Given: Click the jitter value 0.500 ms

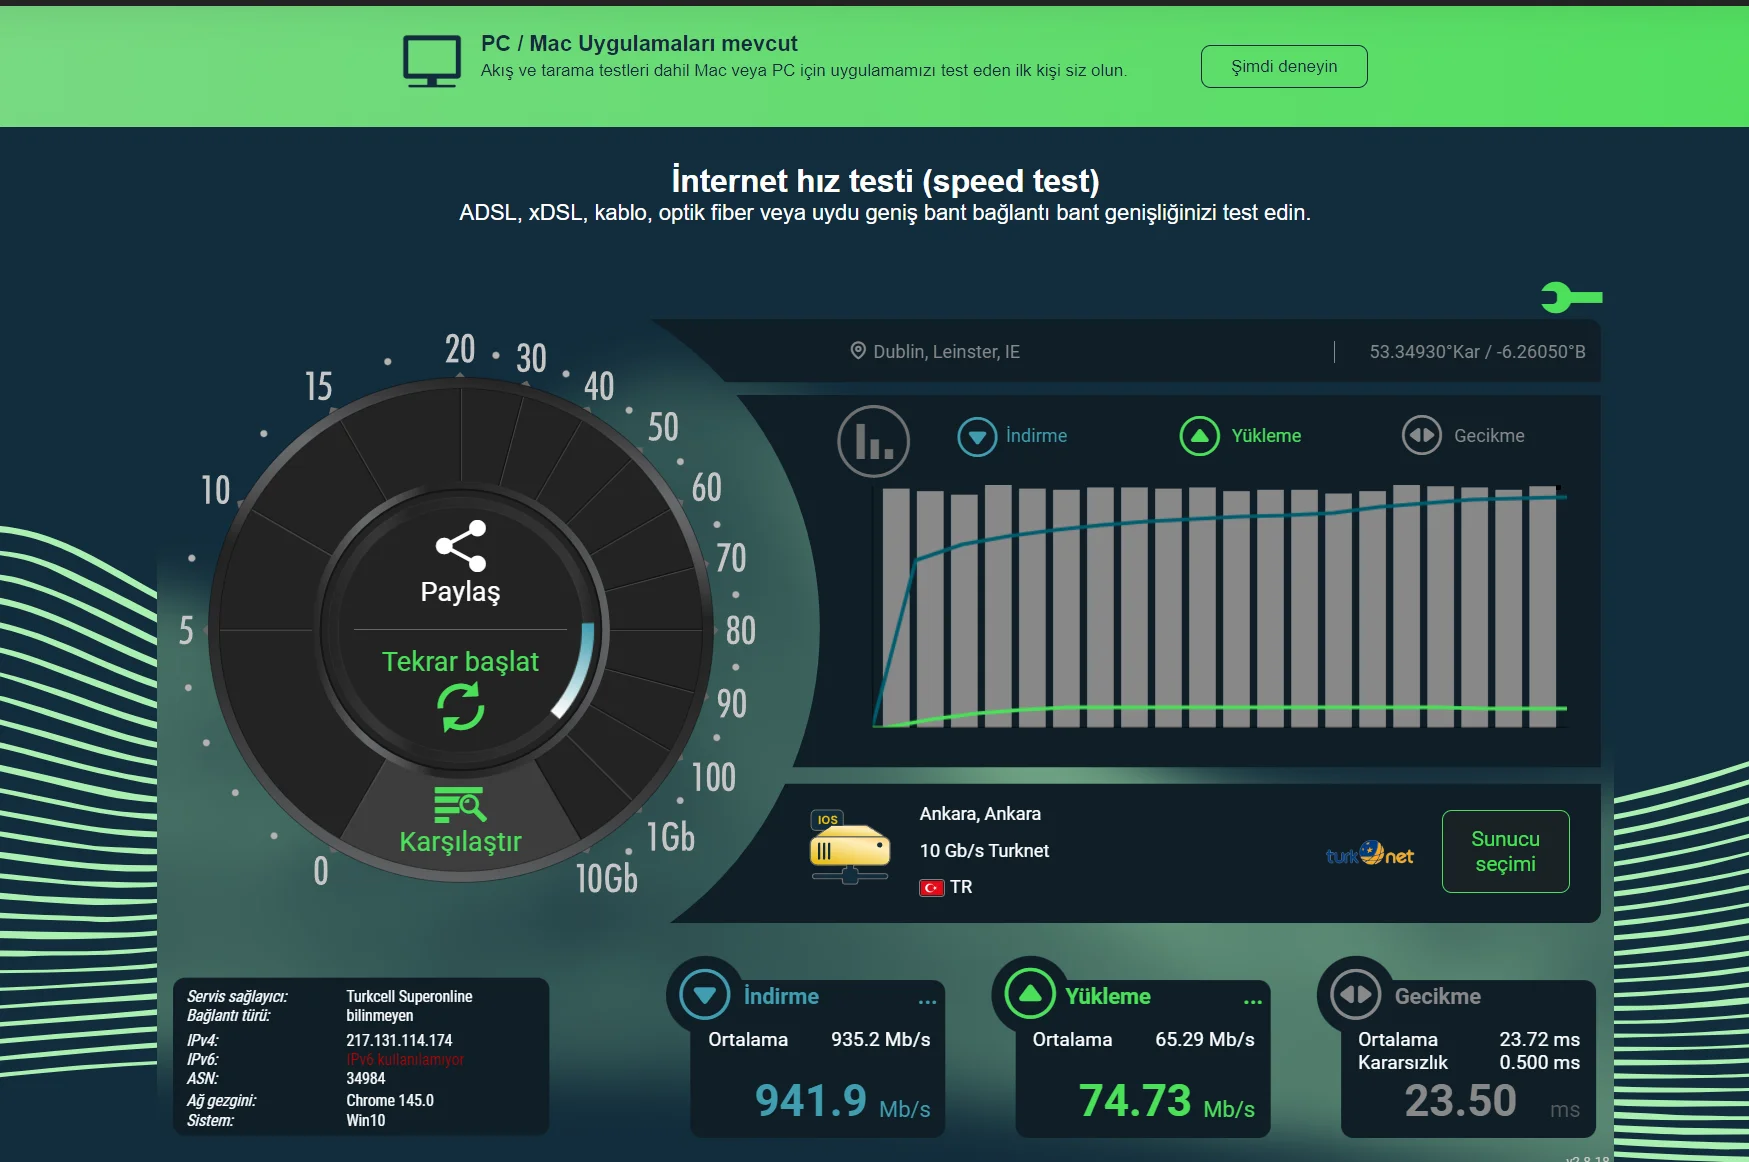Looking at the screenshot, I should pyautogui.click(x=1540, y=1062).
